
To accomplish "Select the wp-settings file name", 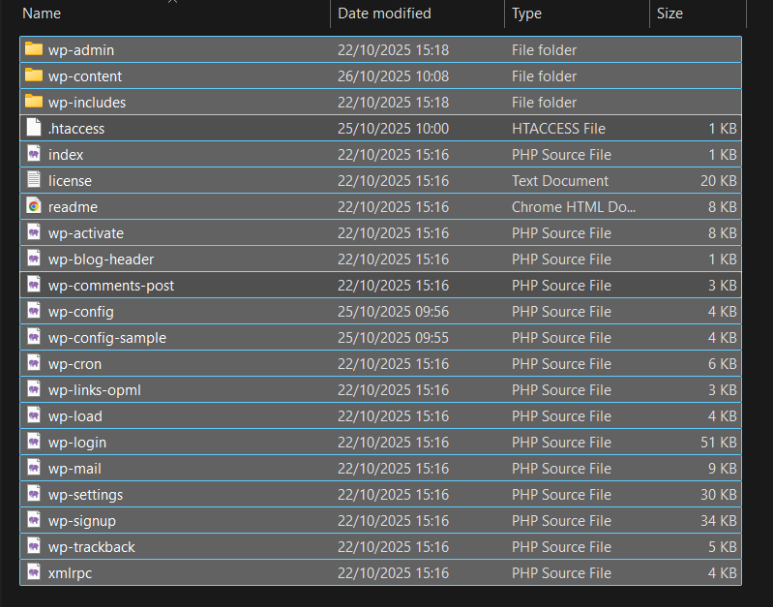I will pyautogui.click(x=85, y=495).
